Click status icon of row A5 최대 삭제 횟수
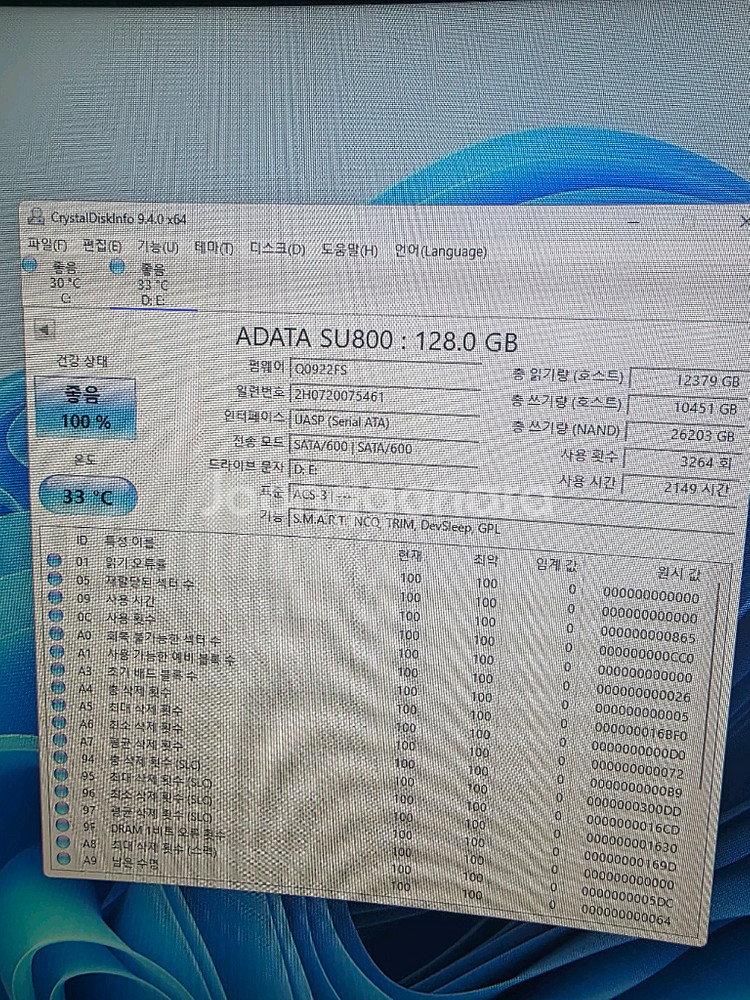The image size is (750, 1000). pos(59,705)
